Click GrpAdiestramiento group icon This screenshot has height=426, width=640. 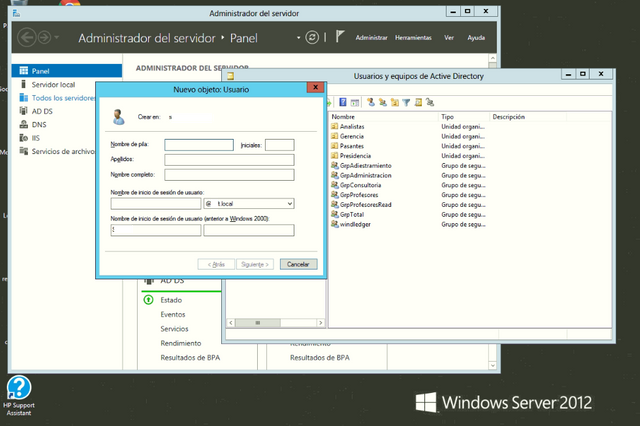coord(335,165)
